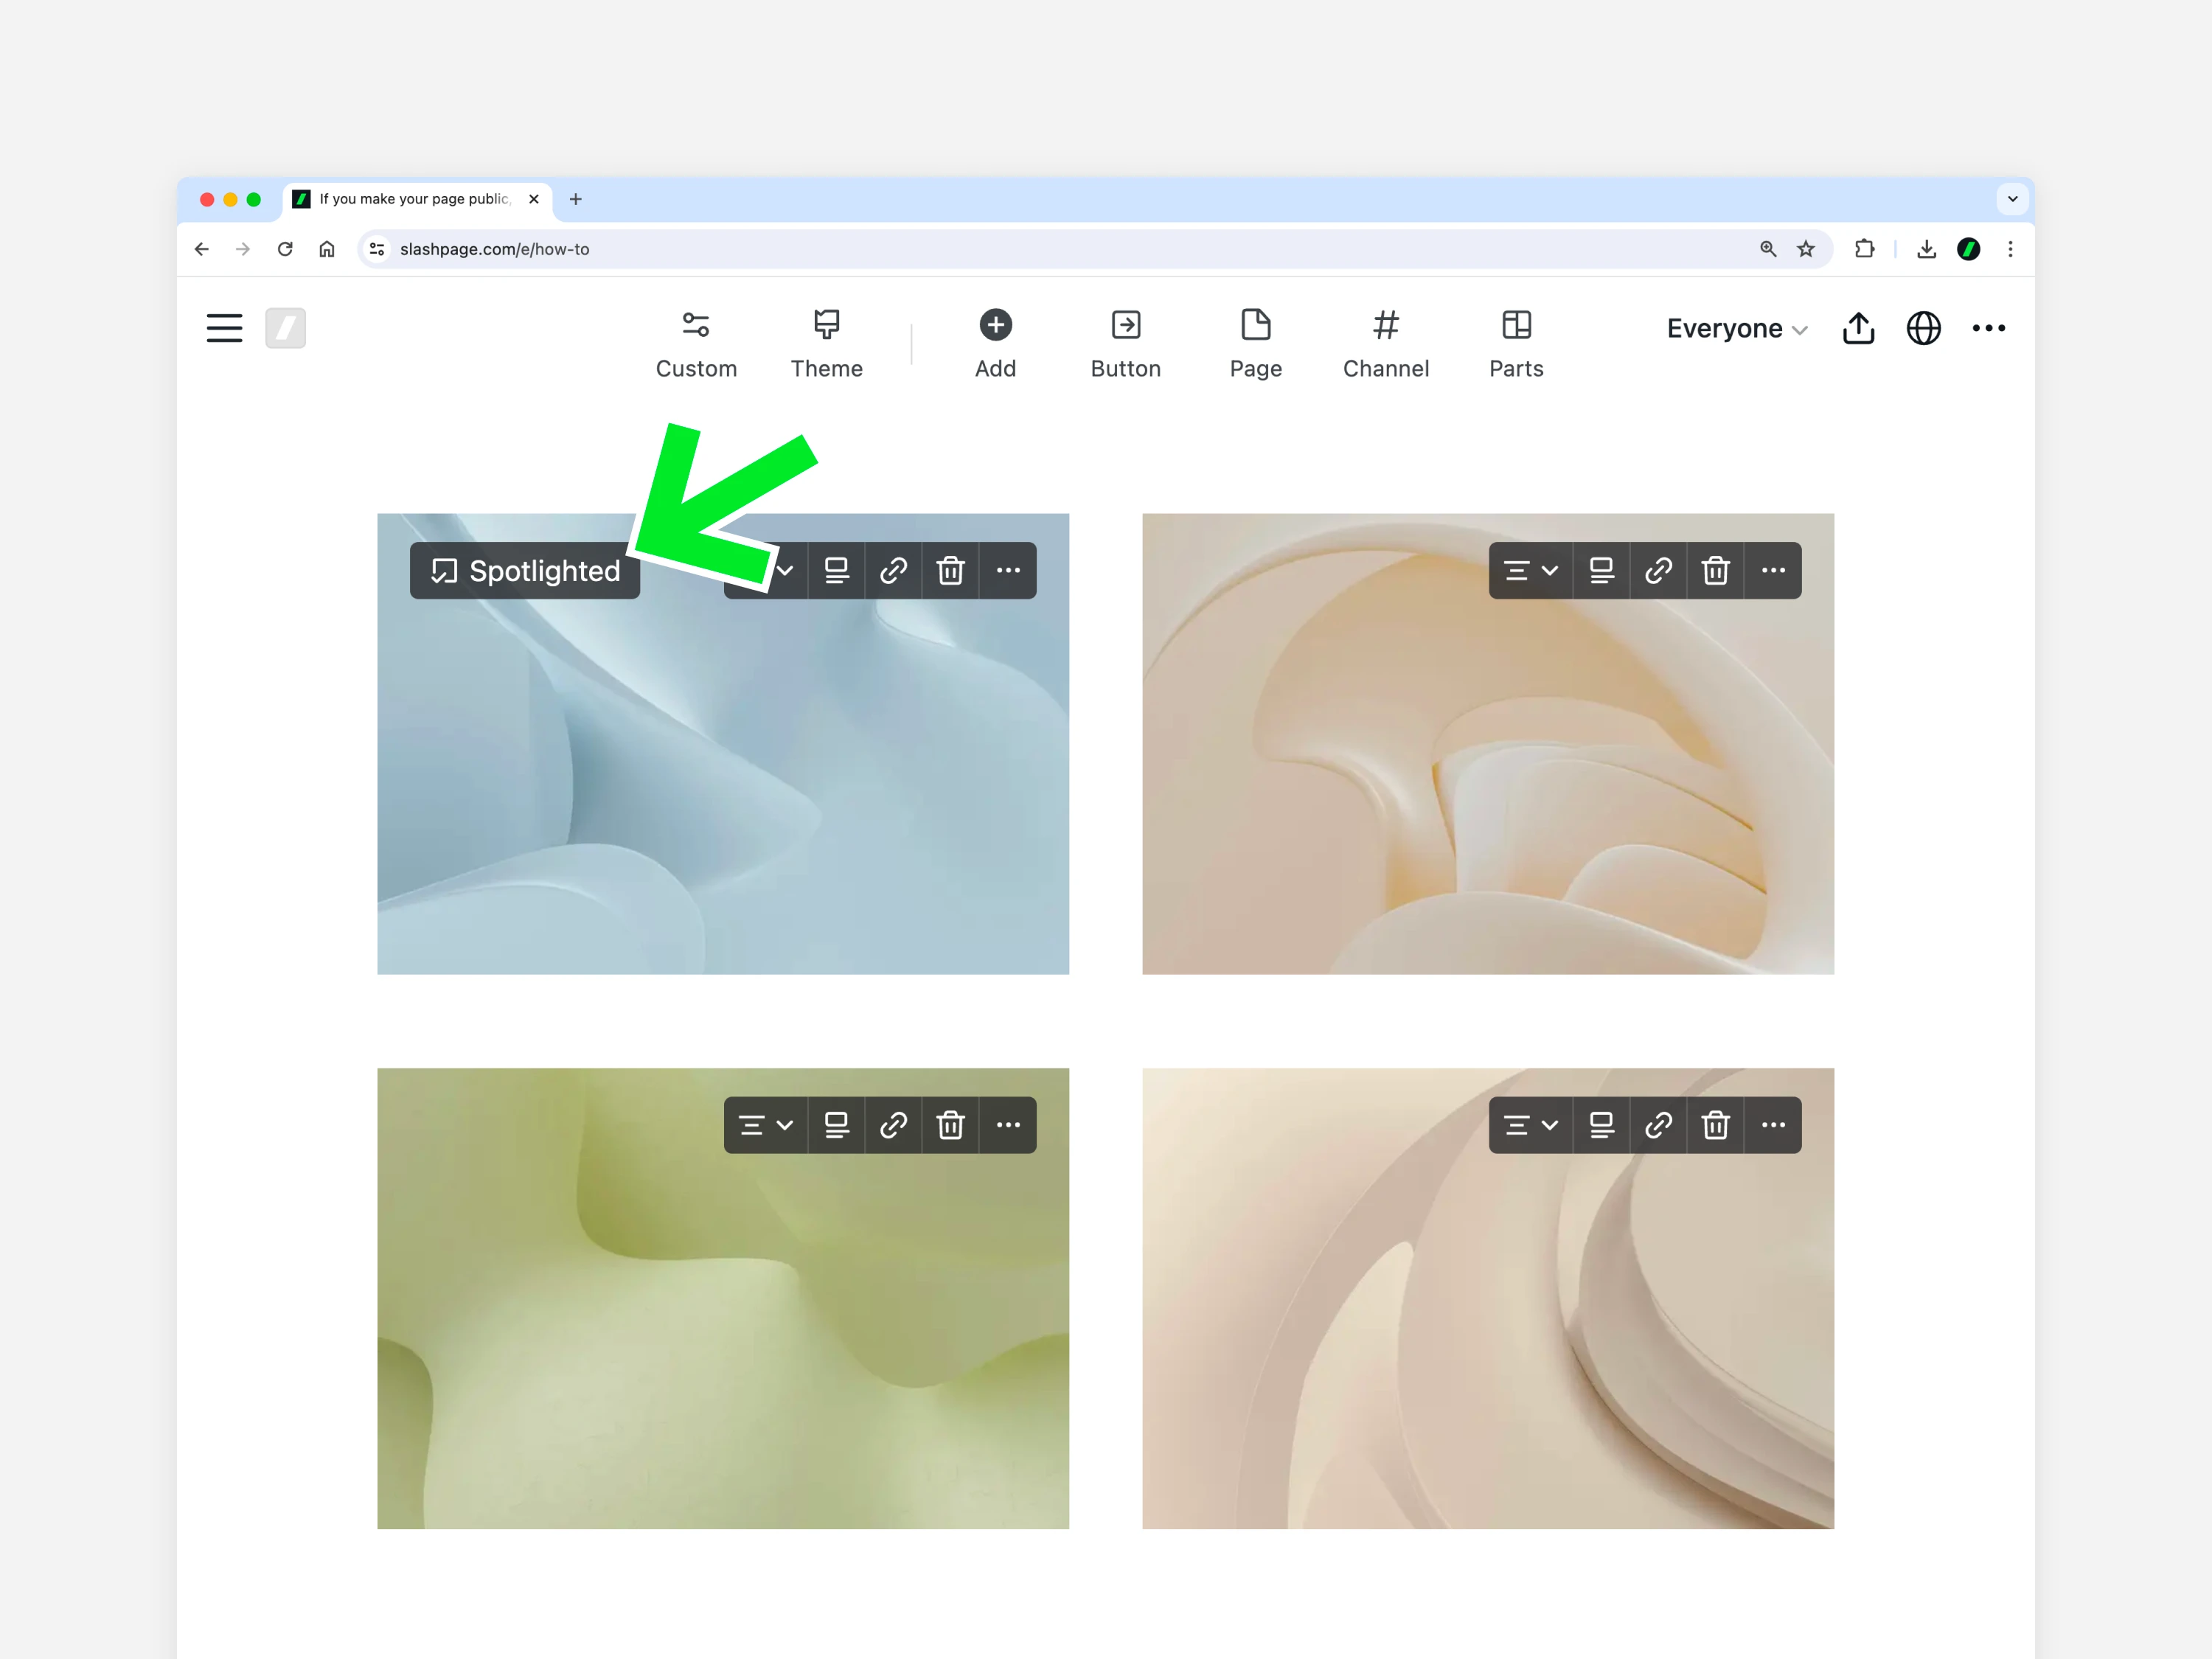Open a new browser tab

point(575,199)
